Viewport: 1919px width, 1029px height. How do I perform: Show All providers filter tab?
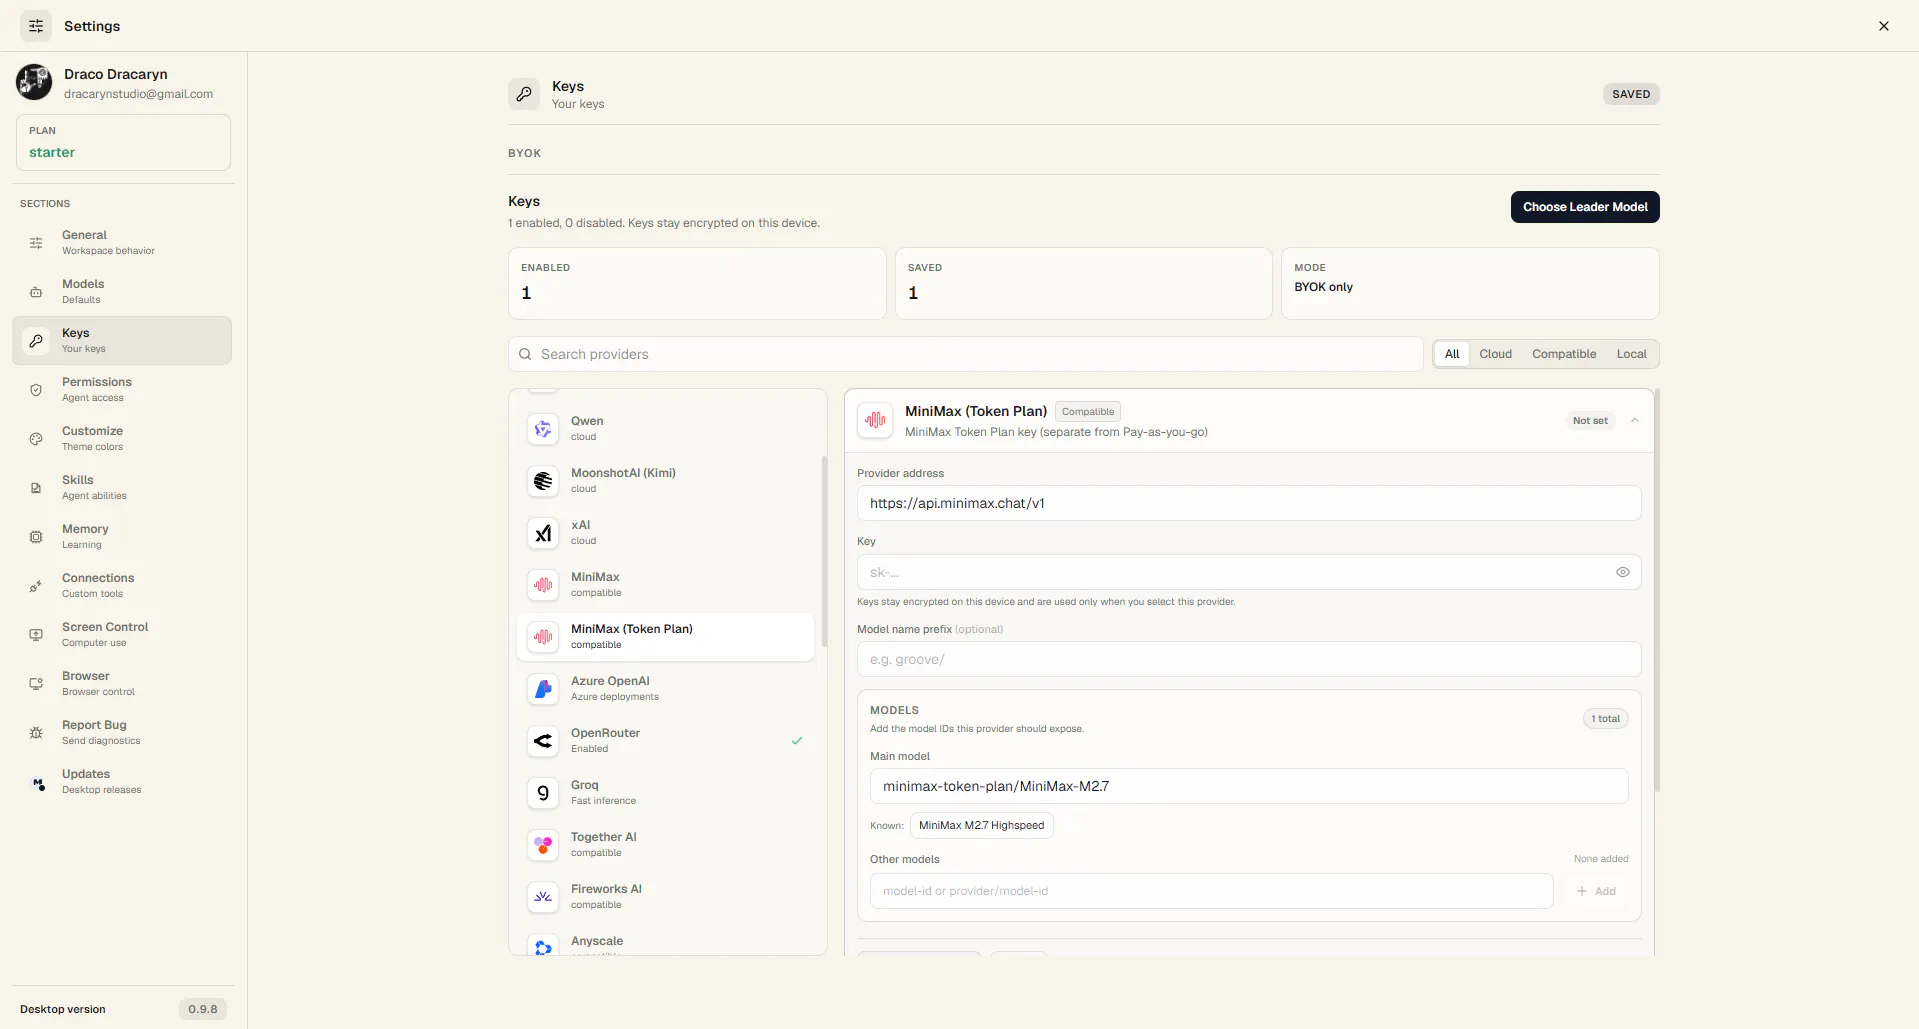point(1452,354)
